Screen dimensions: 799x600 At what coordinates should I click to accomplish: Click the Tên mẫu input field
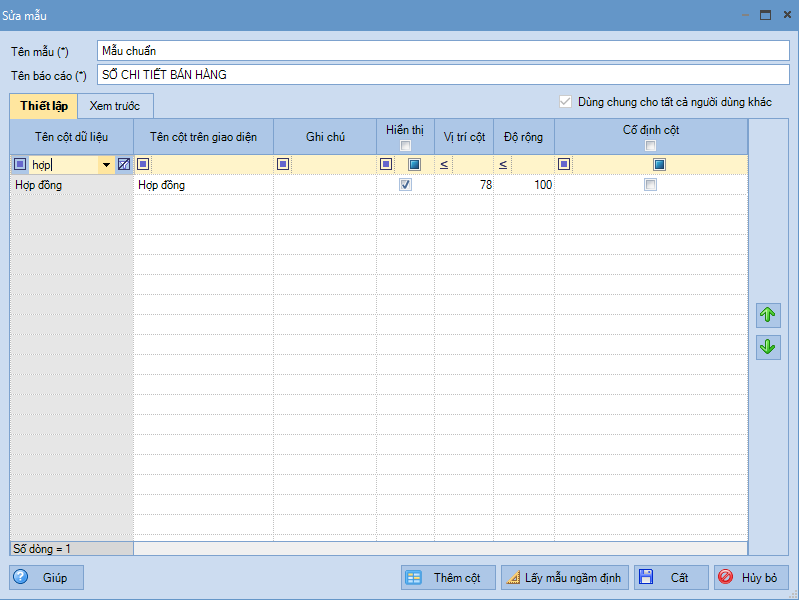[443, 51]
